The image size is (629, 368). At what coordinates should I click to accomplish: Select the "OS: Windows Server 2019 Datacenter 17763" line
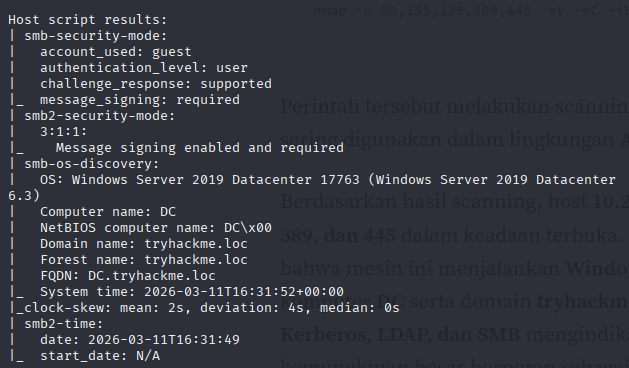(x=328, y=180)
